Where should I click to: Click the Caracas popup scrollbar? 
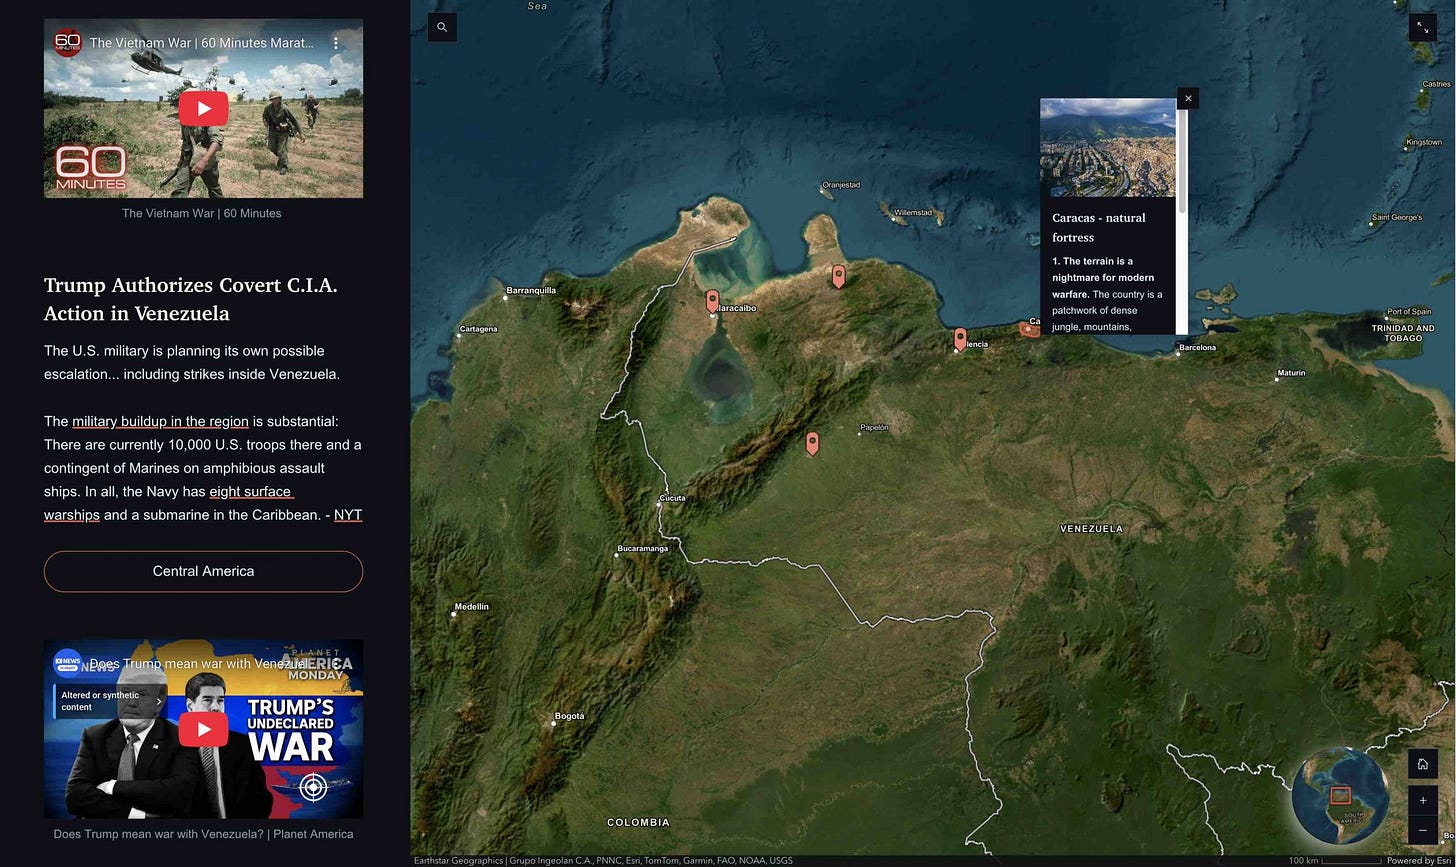click(1182, 160)
